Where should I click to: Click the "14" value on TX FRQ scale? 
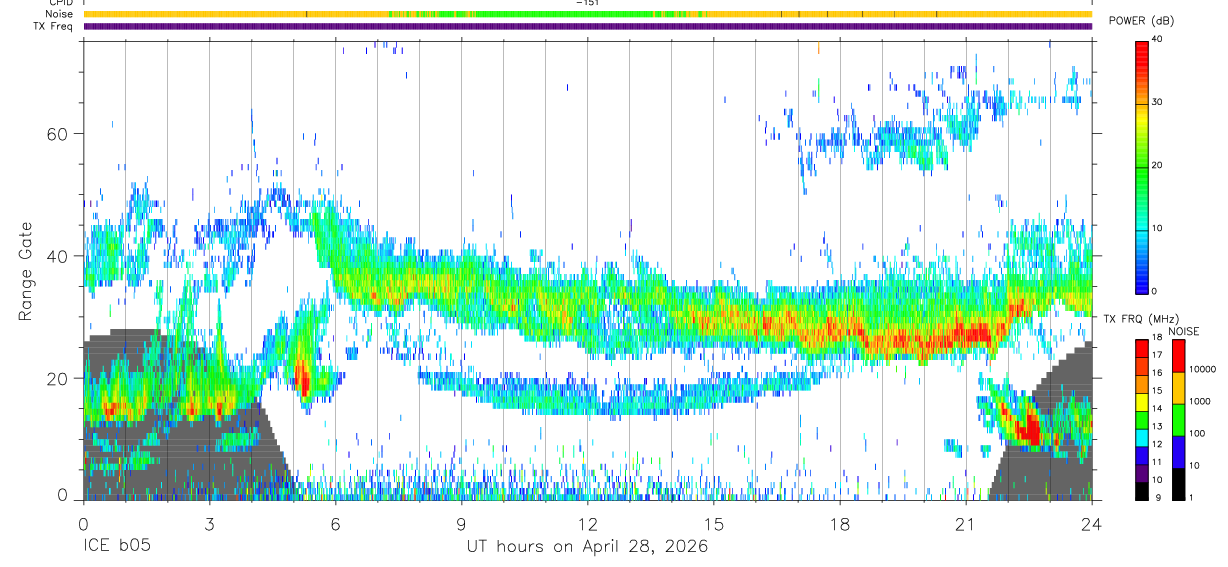(1158, 409)
